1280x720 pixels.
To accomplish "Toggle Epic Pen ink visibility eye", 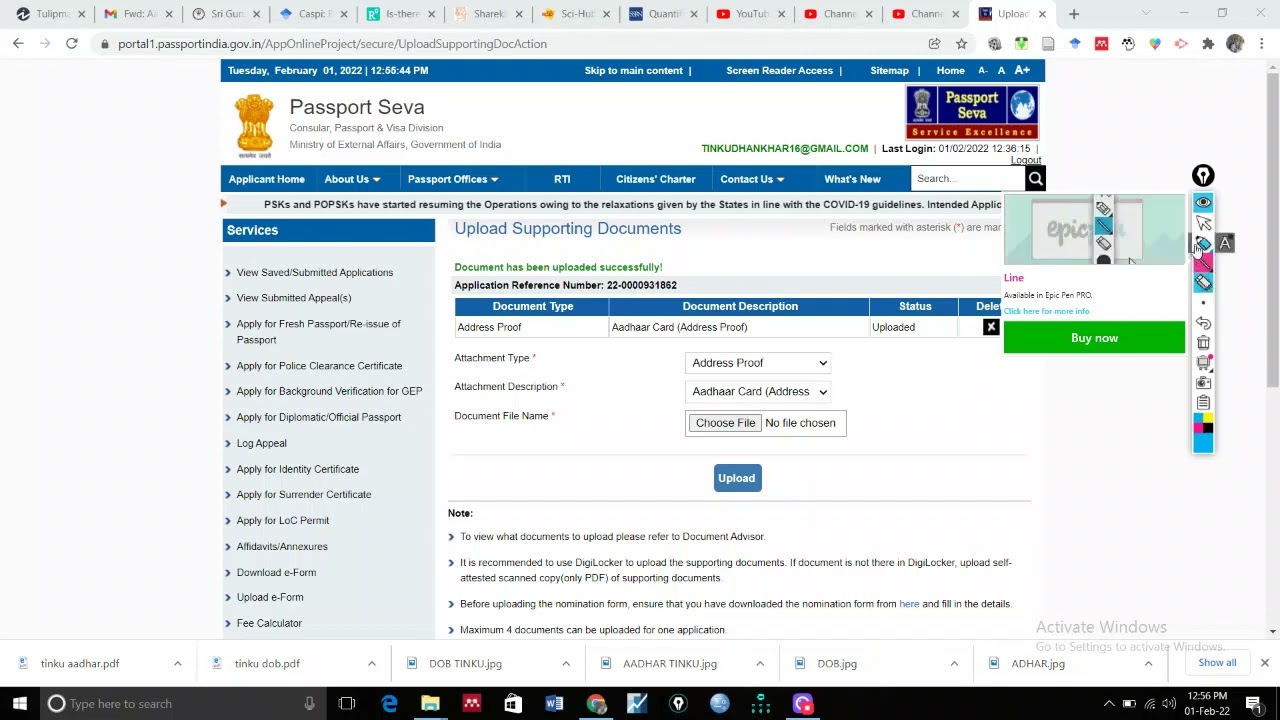I will 1203,202.
